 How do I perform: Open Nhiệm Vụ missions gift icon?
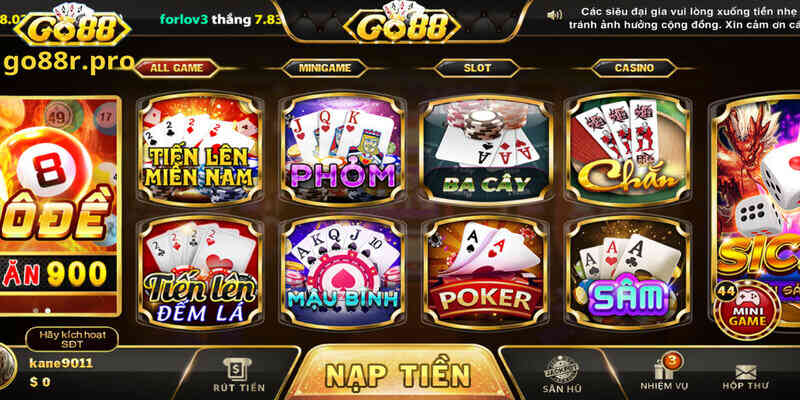pyautogui.click(x=664, y=372)
